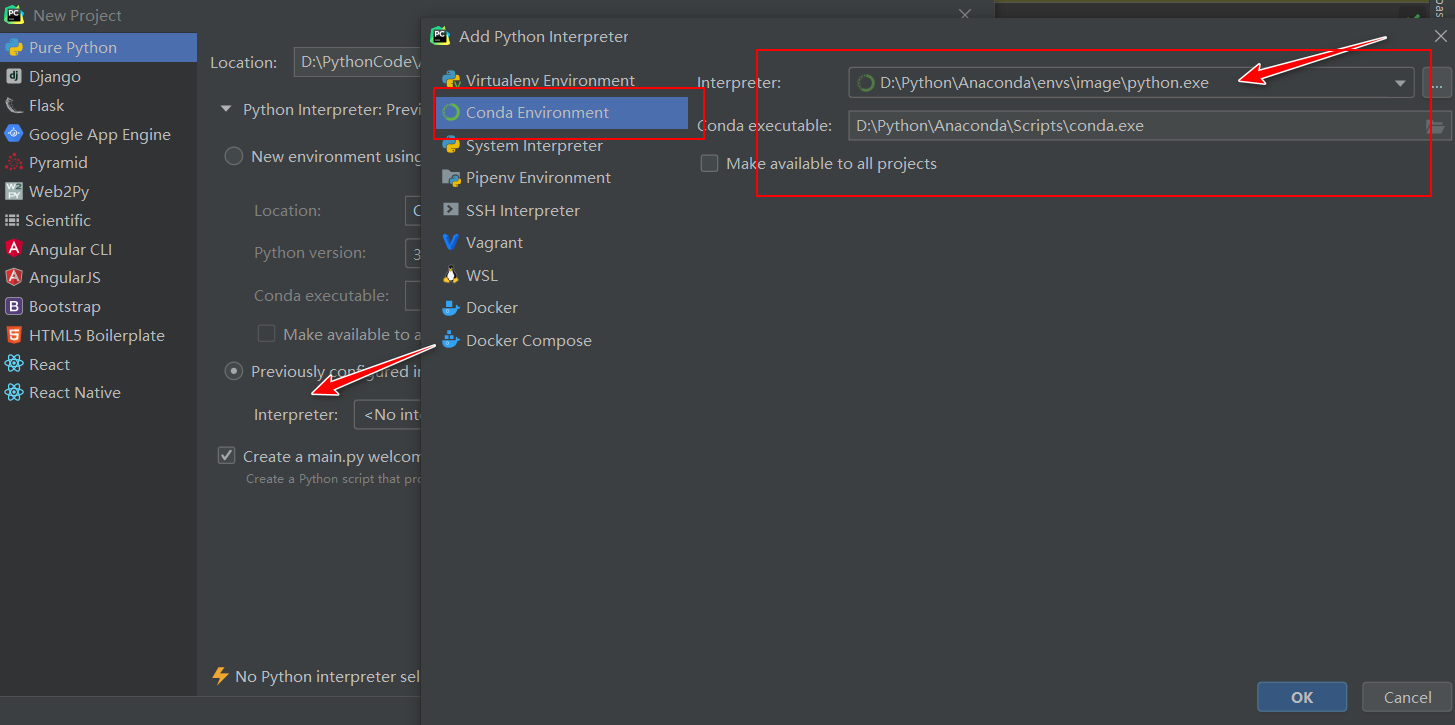Open the Interpreter path dropdown arrow
The image size is (1455, 725).
coord(1401,83)
